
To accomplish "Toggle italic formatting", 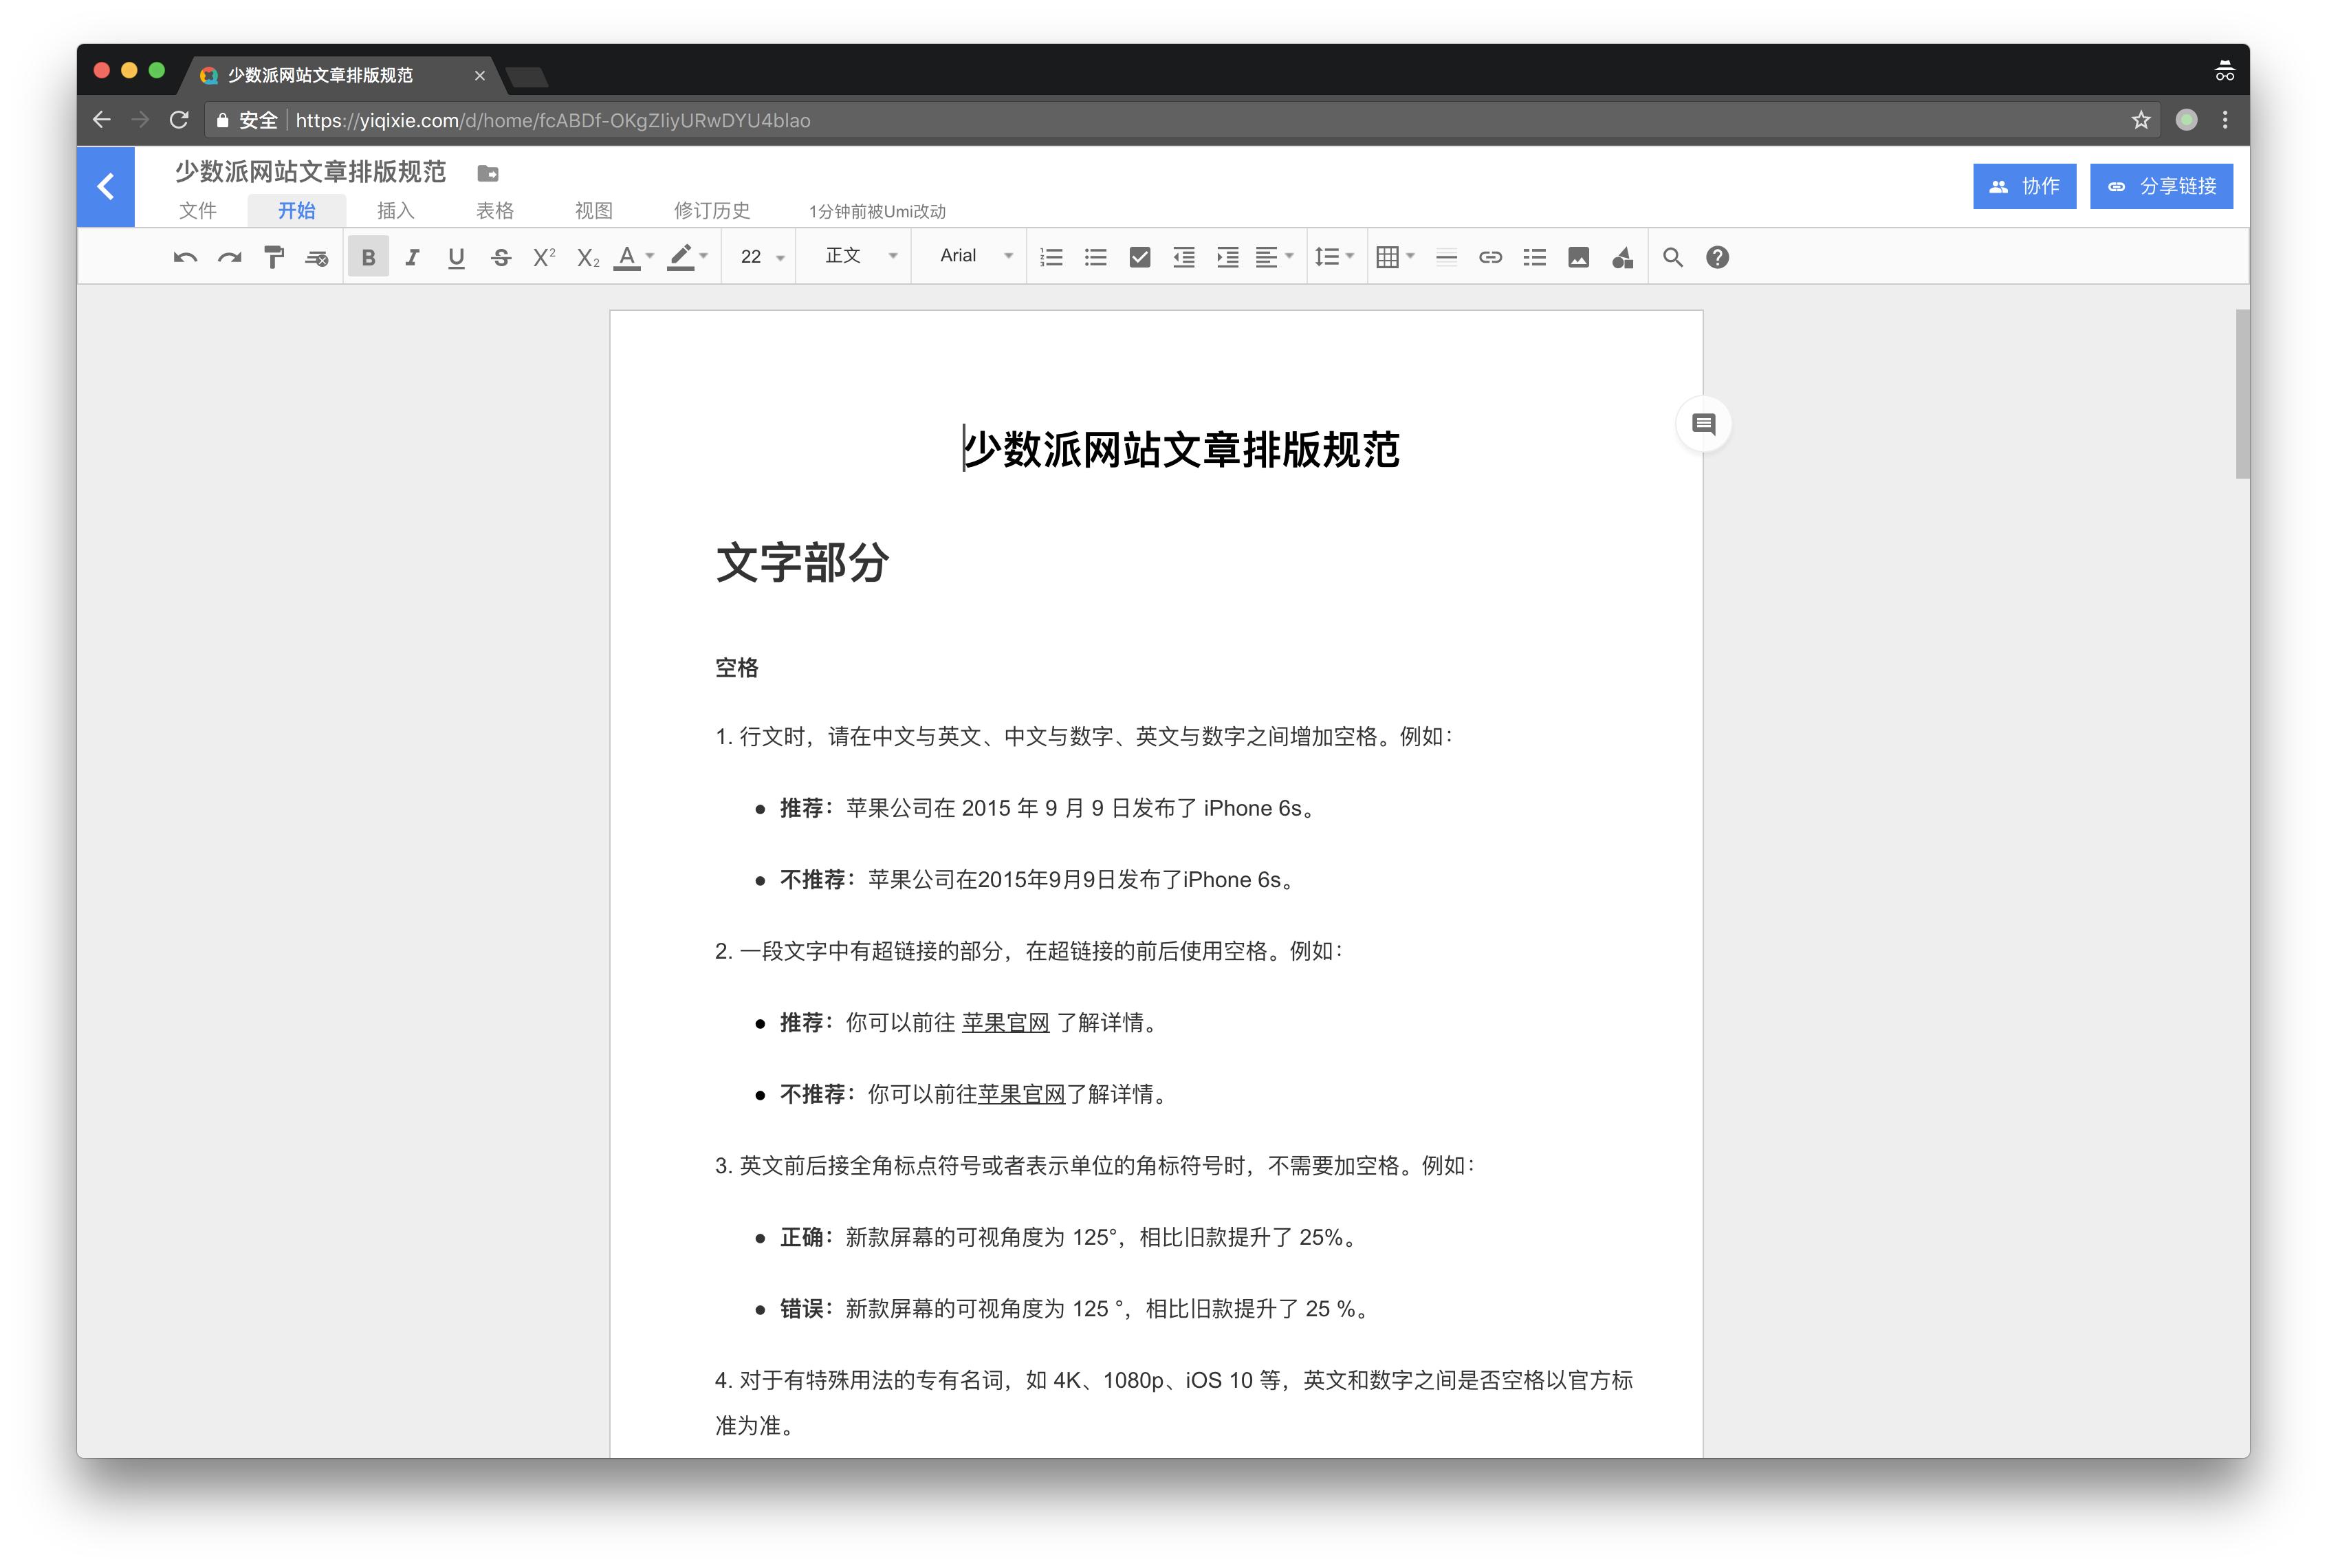I will 412,257.
